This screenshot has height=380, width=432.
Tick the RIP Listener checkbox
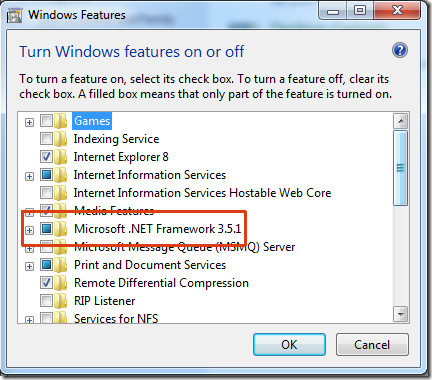[x=46, y=300]
